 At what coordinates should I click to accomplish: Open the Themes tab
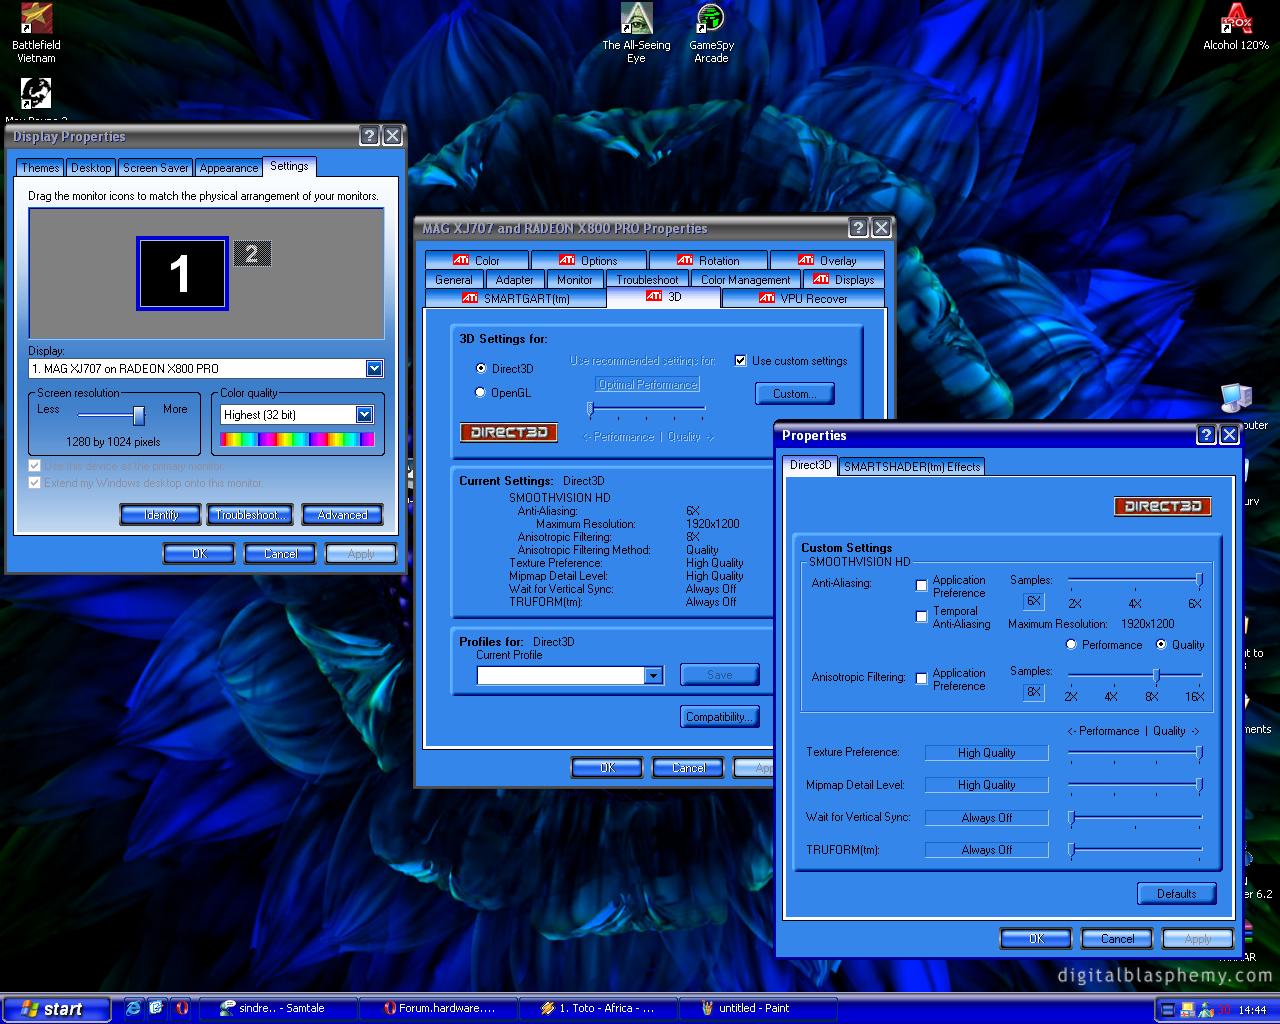click(x=40, y=168)
